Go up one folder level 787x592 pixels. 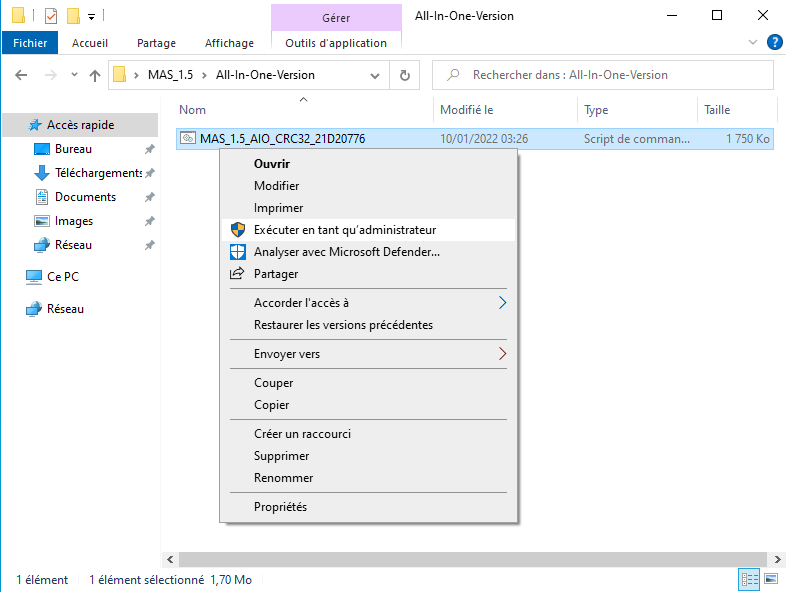tap(95, 75)
